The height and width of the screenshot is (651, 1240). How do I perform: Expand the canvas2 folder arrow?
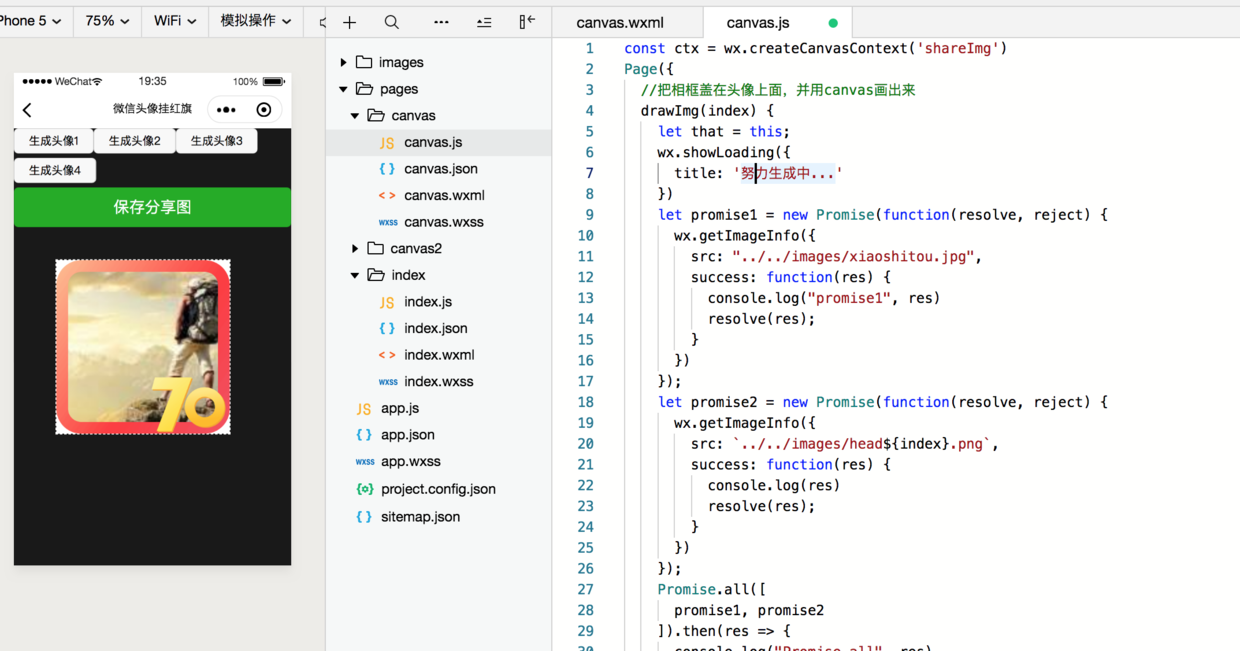coord(355,248)
